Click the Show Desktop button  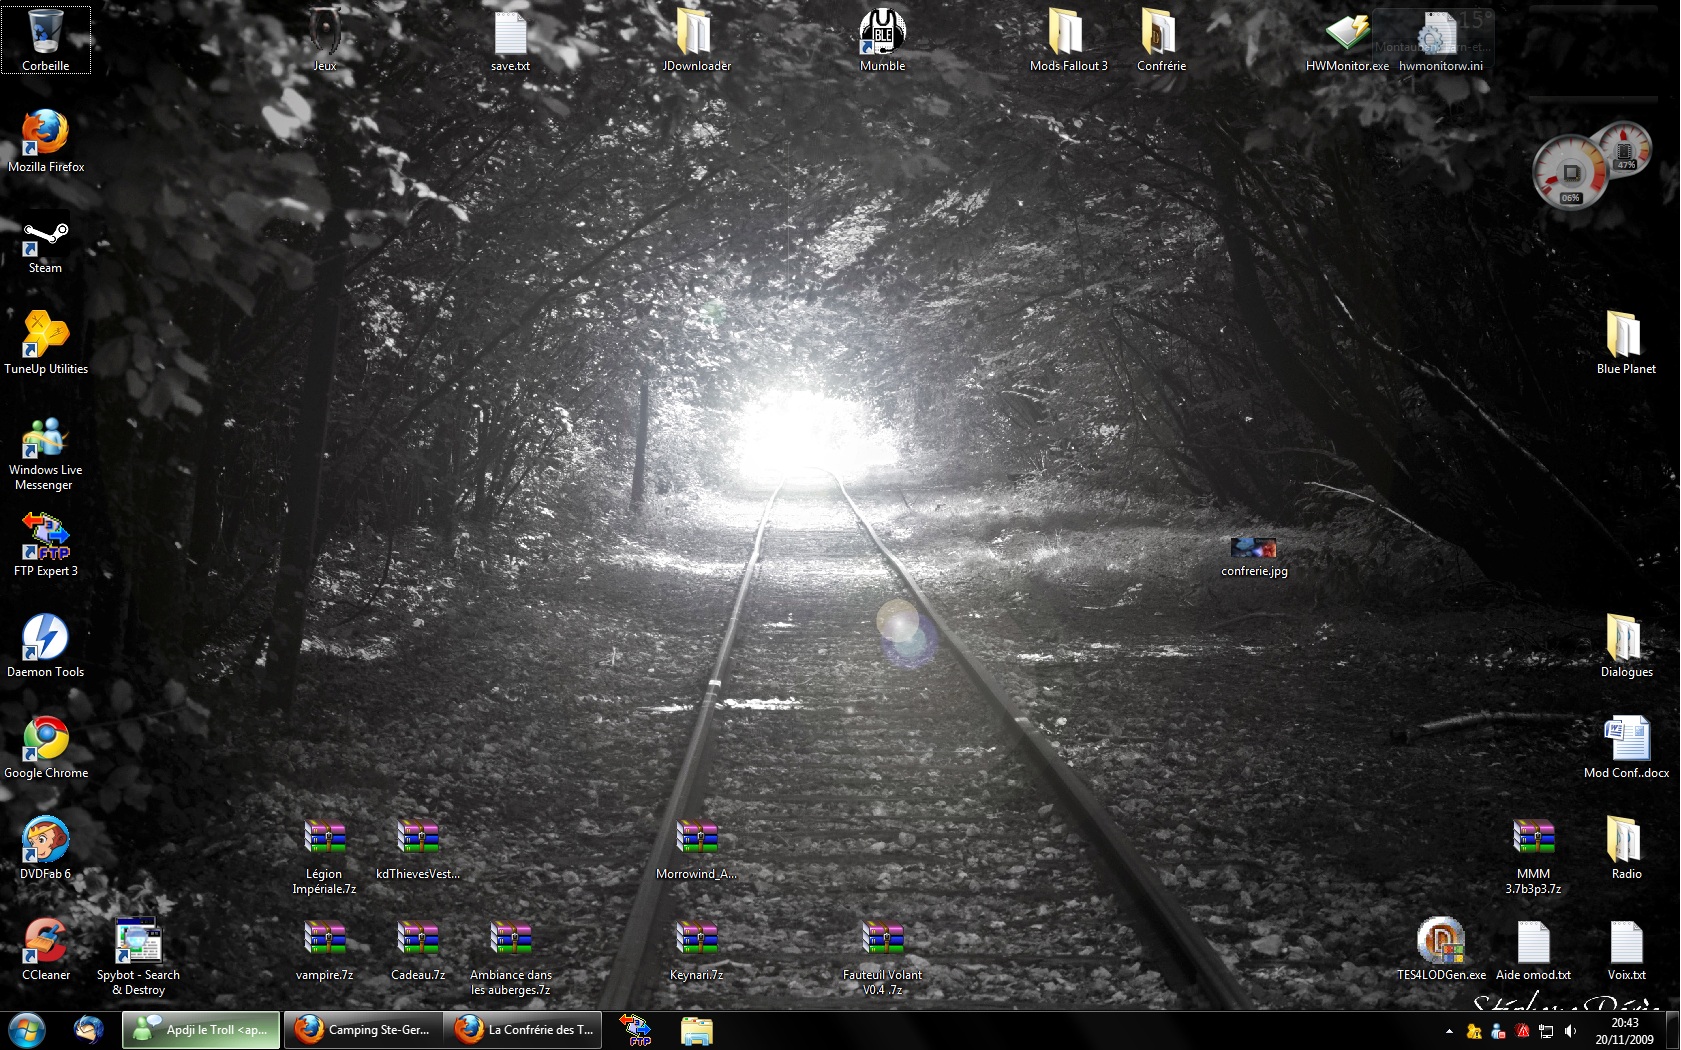pos(1672,1031)
